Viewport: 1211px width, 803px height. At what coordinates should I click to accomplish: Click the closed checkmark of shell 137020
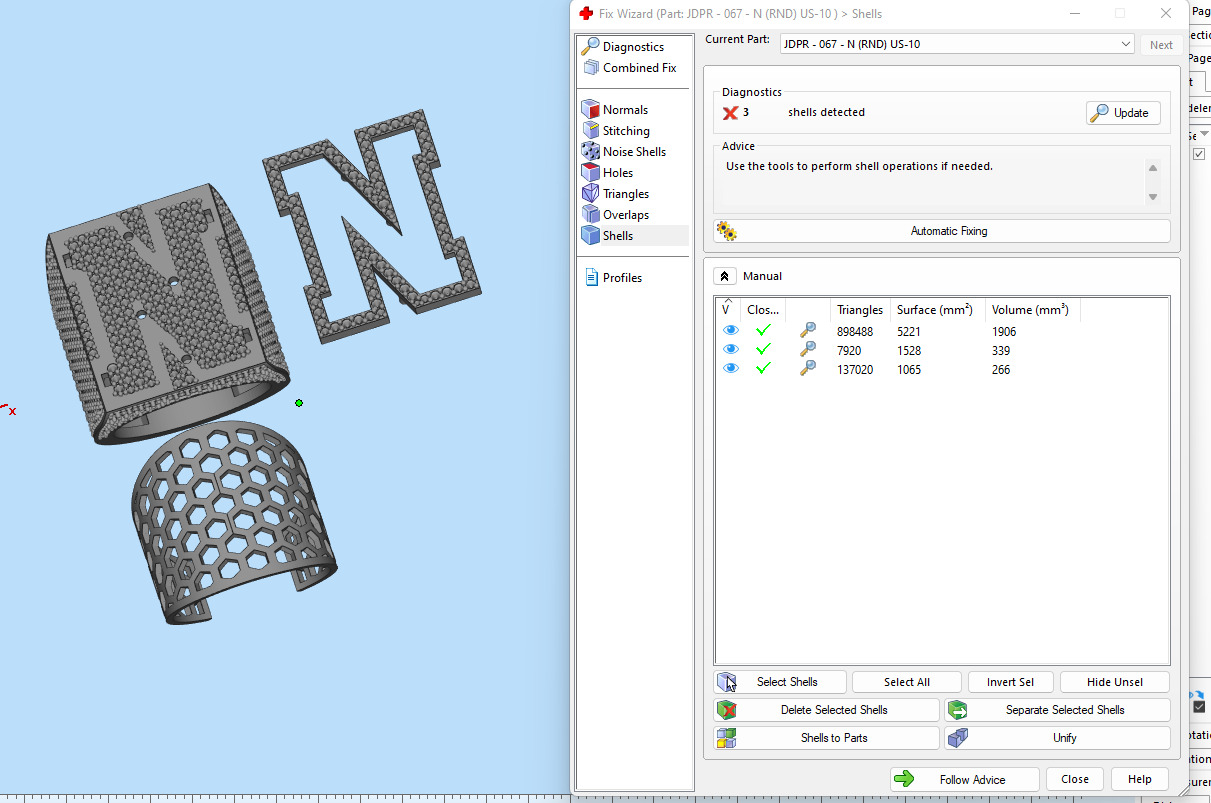(x=764, y=369)
